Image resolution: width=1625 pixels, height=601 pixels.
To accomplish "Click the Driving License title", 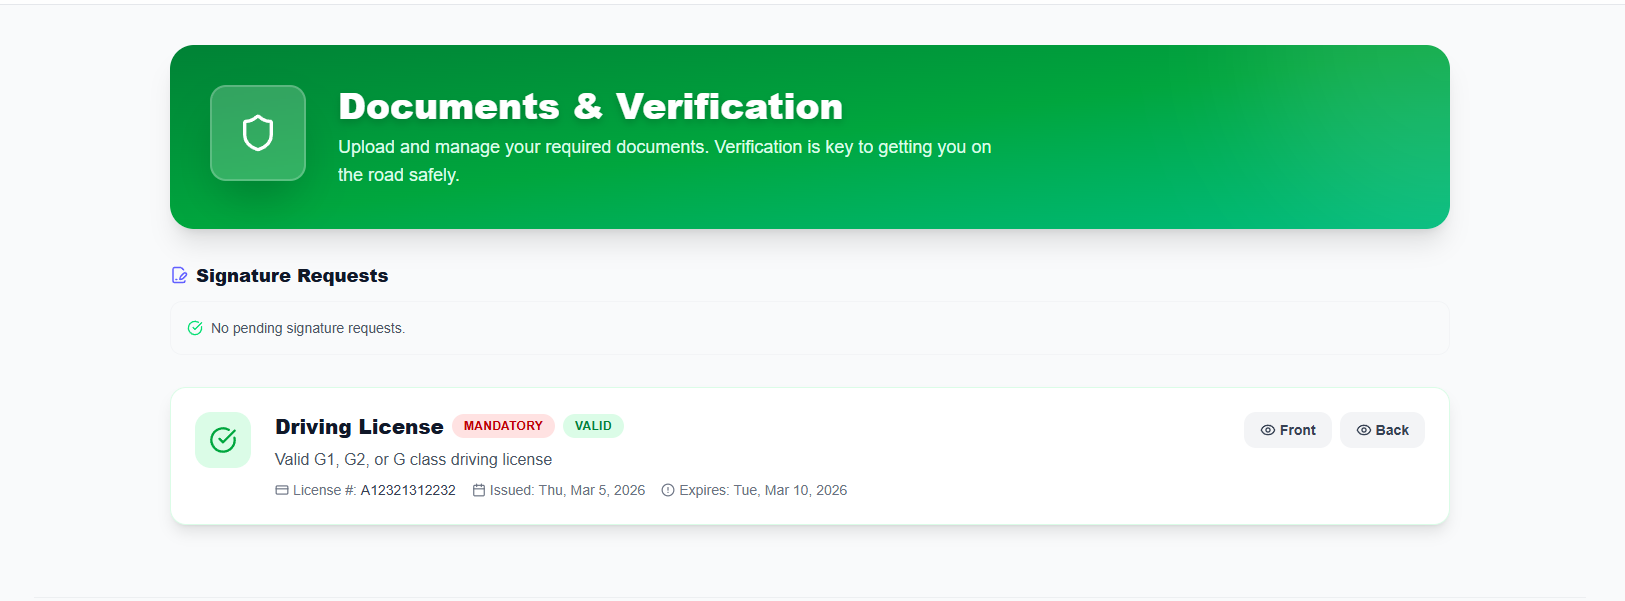I will pos(359,427).
